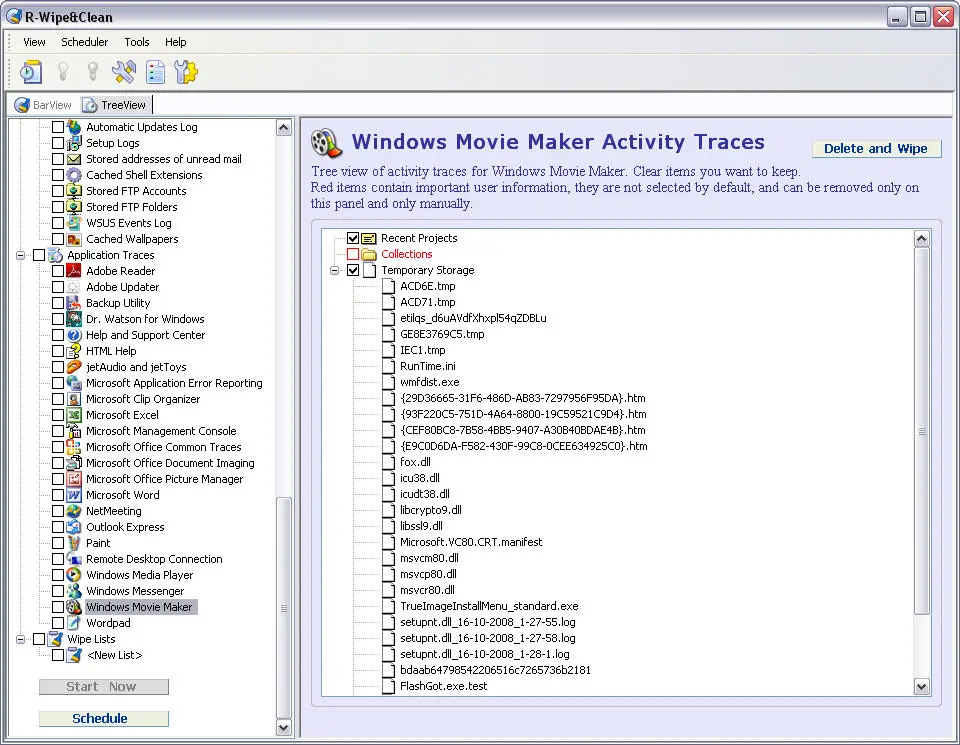The height and width of the screenshot is (745, 960).
Task: Click the Microsoft Excel icon in tree
Action: pos(74,414)
